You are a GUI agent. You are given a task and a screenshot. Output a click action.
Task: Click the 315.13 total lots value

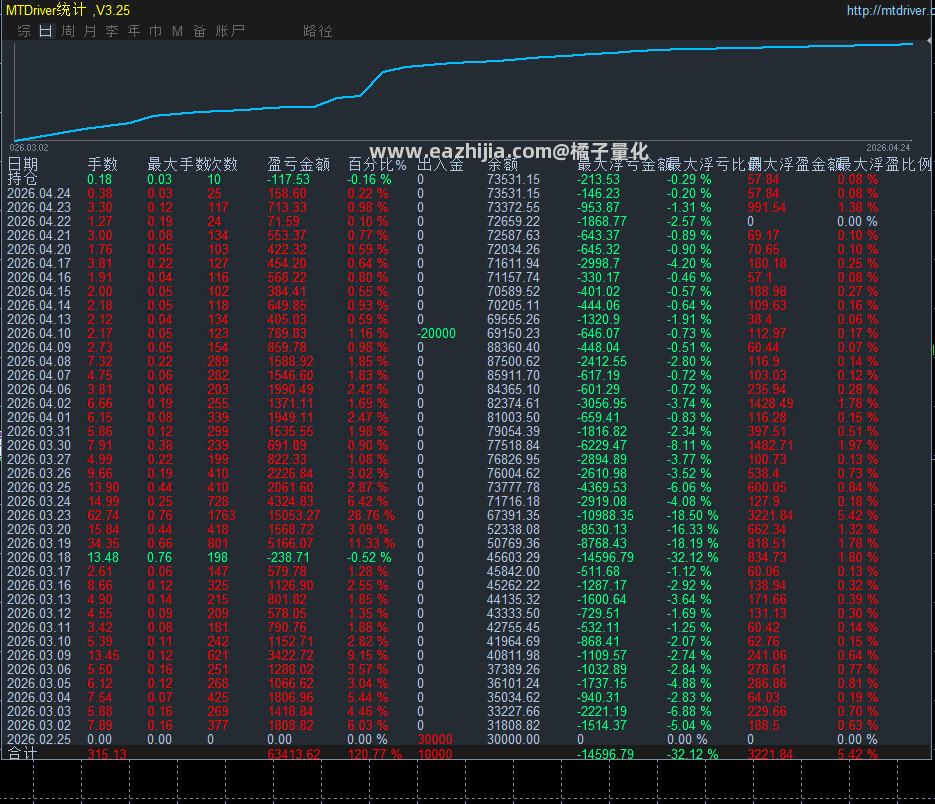(107, 754)
